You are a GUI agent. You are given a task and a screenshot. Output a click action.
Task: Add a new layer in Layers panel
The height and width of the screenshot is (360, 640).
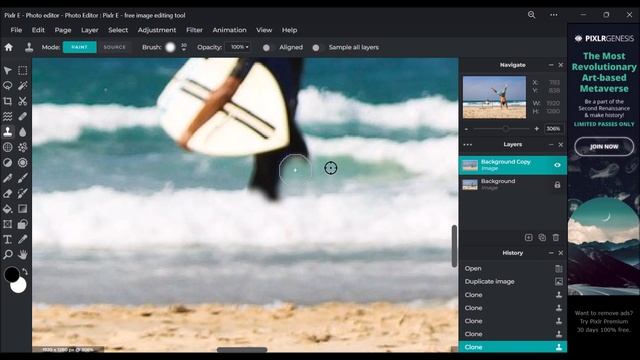pos(529,238)
